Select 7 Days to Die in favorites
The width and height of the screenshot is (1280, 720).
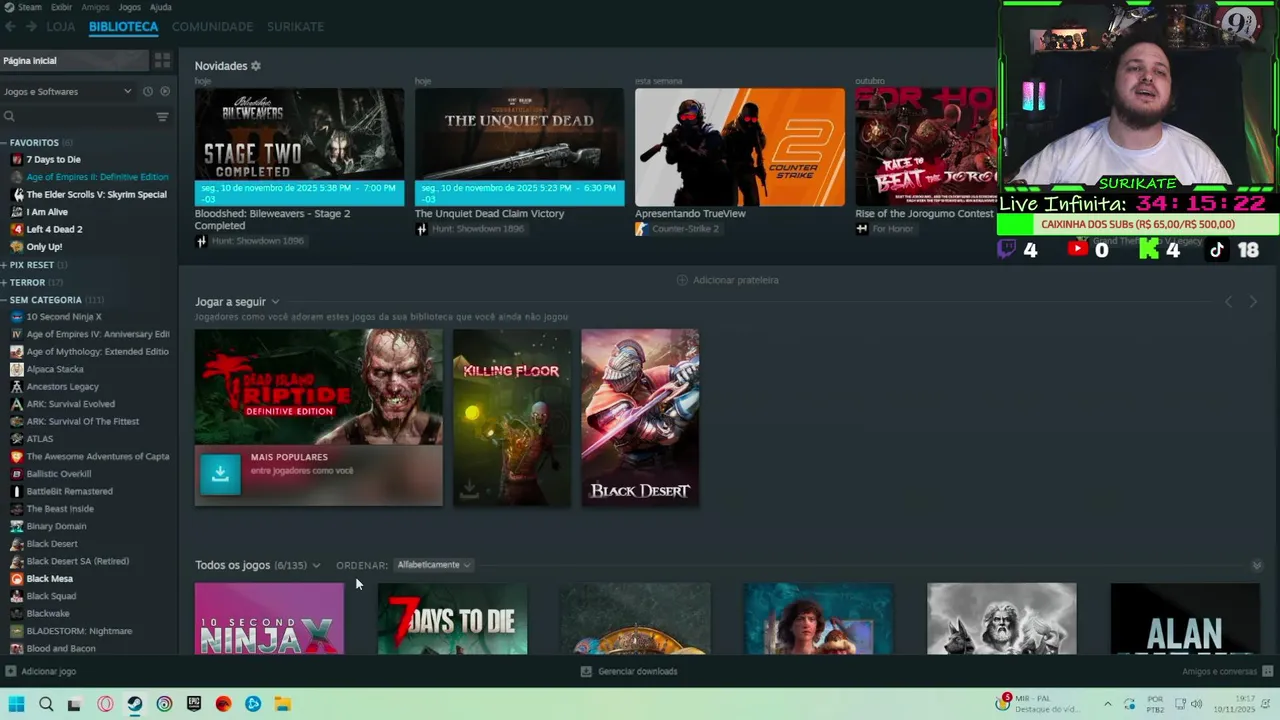pyautogui.click(x=53, y=160)
